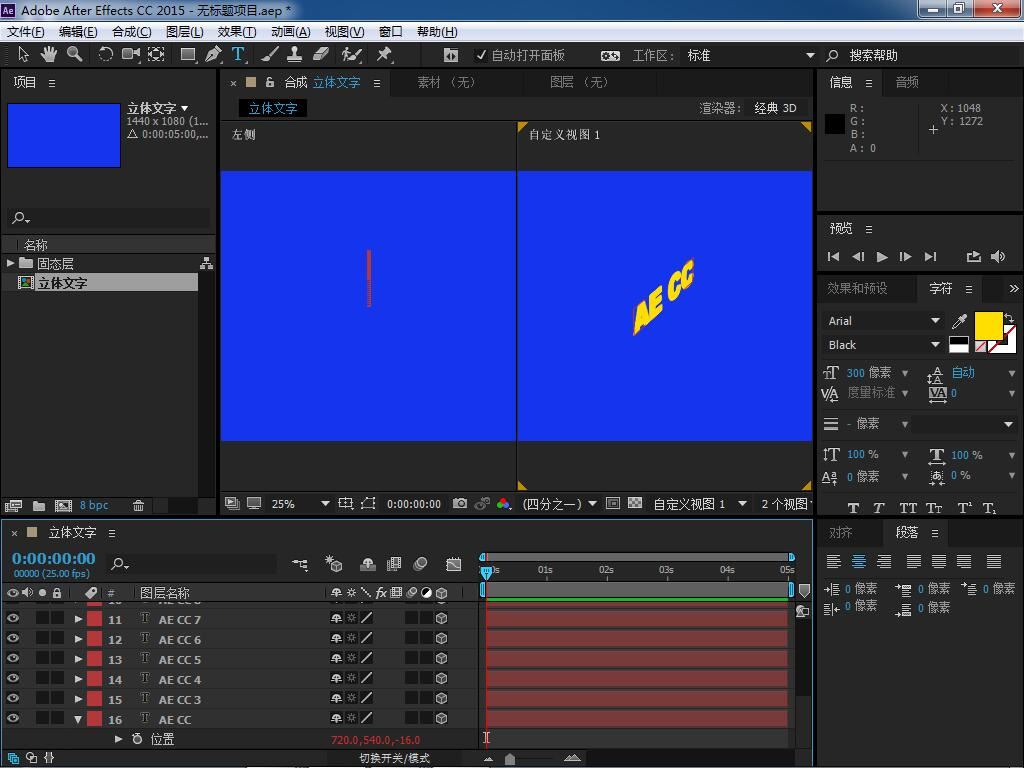Jump to the first frame
This screenshot has width=1024, height=768.
(x=833, y=257)
